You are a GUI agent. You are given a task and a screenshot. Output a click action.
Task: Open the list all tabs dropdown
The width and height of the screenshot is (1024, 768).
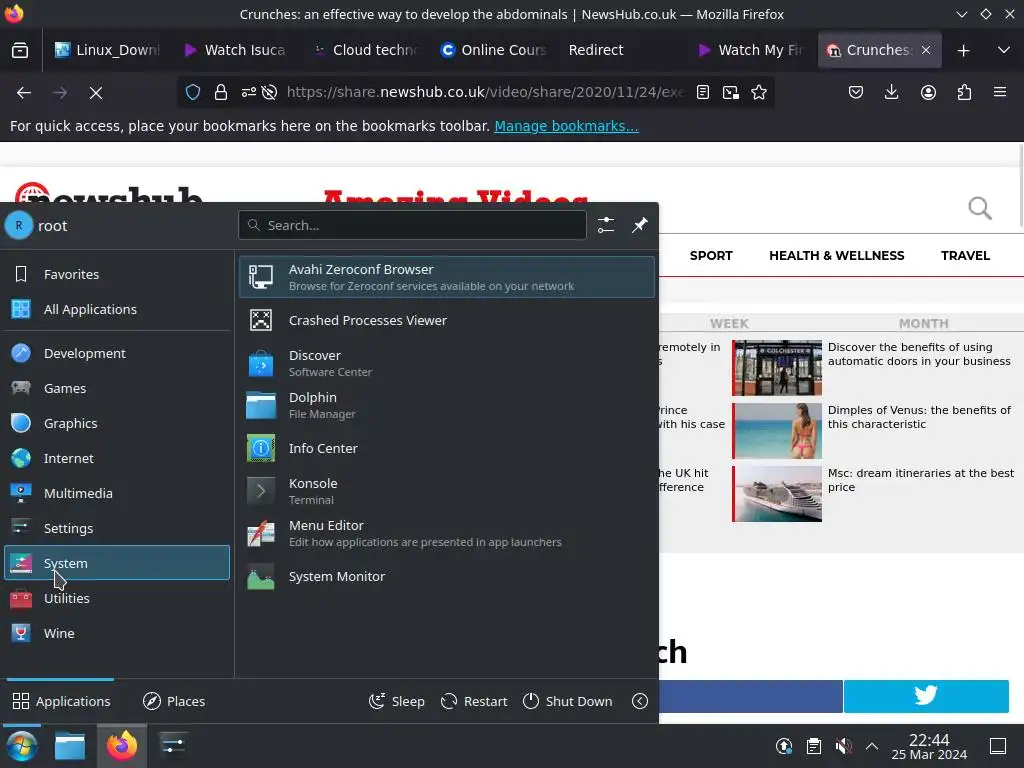[1004, 50]
